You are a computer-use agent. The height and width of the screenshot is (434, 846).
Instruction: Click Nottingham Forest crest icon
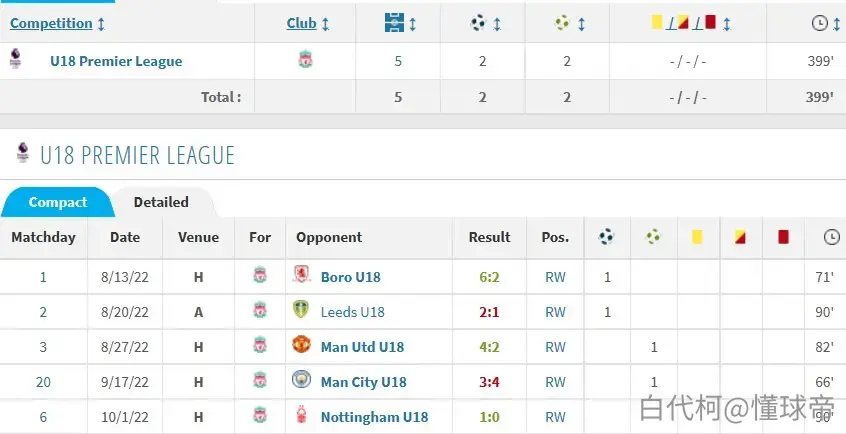pyautogui.click(x=301, y=416)
